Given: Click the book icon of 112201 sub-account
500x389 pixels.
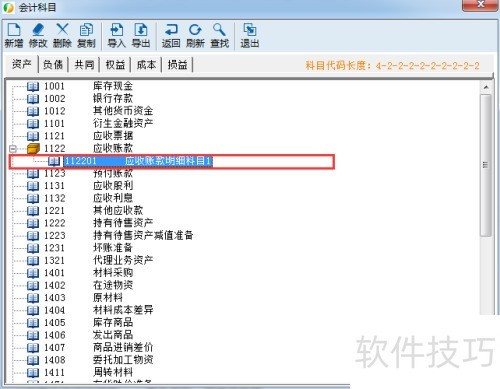Looking at the screenshot, I should (x=54, y=161).
